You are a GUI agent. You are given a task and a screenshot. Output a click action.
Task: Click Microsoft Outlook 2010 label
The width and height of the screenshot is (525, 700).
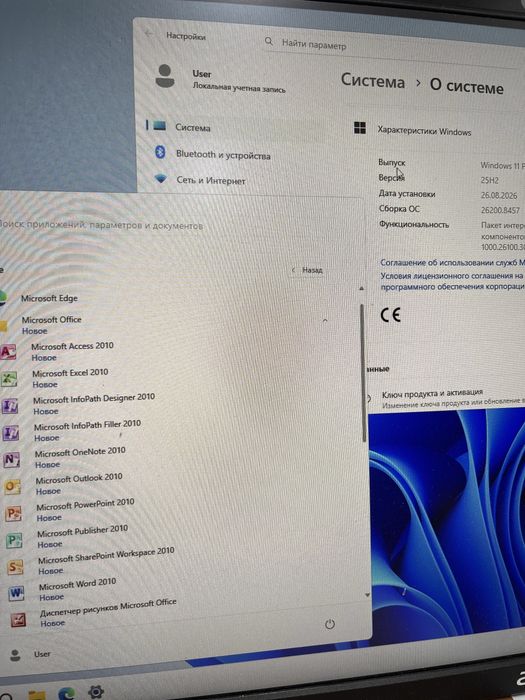click(x=79, y=479)
